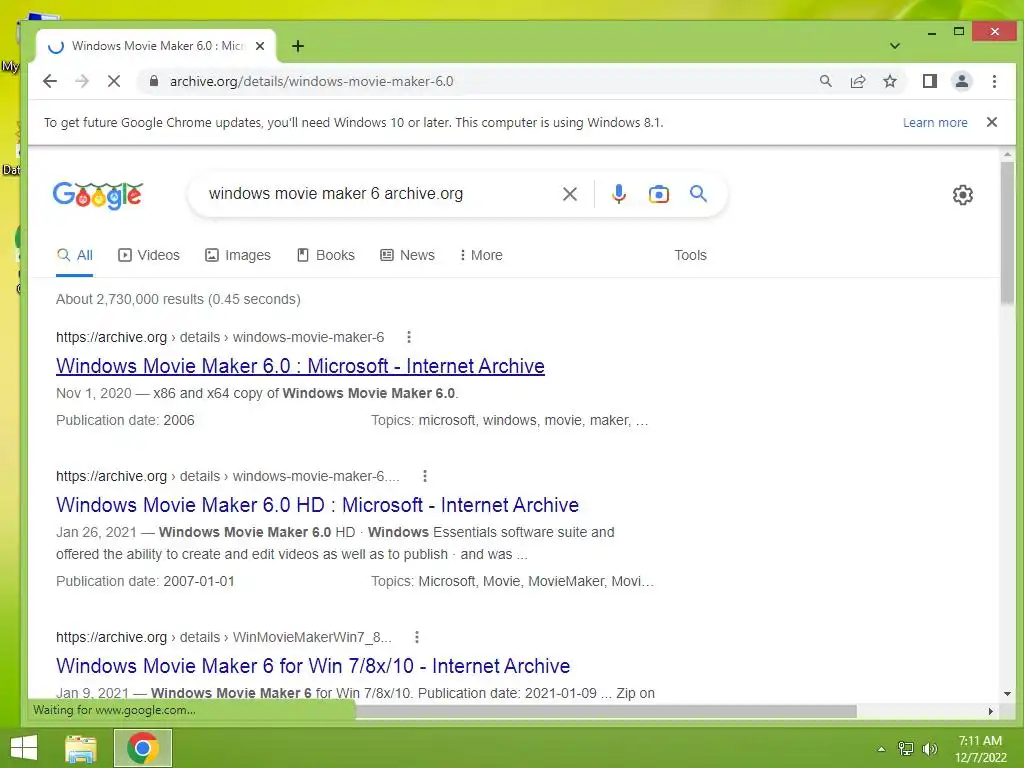
Task: Click the scrollbar down arrow
Action: (1007, 694)
